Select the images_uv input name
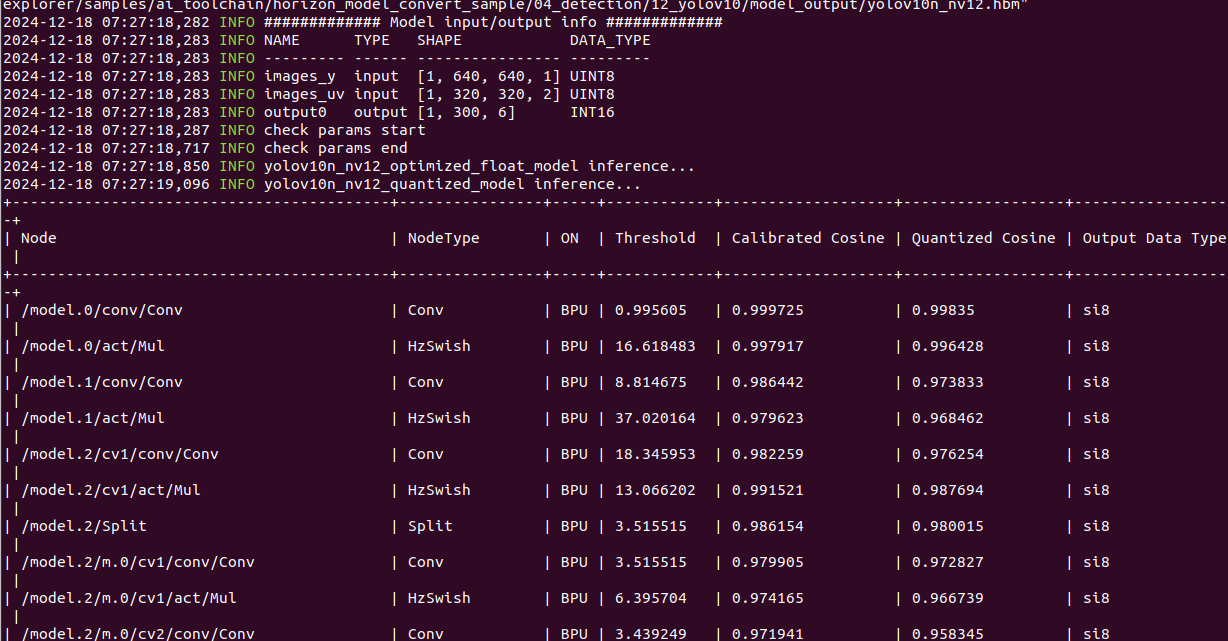1228x641 pixels. click(304, 94)
